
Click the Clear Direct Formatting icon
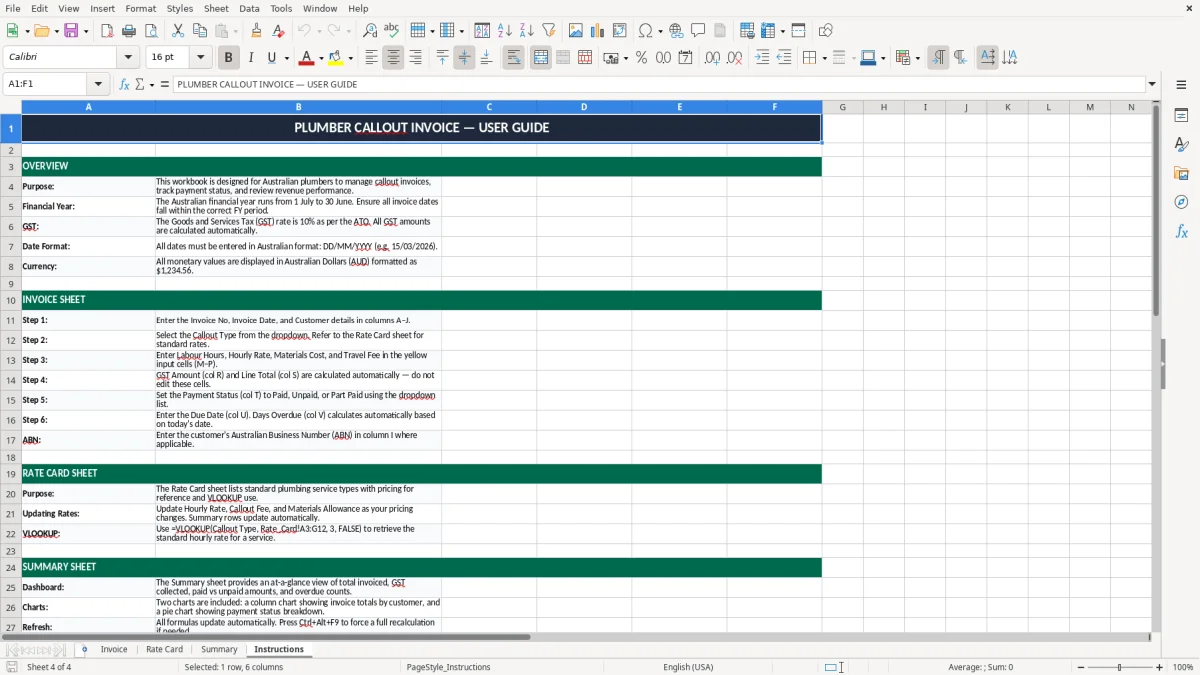point(278,31)
